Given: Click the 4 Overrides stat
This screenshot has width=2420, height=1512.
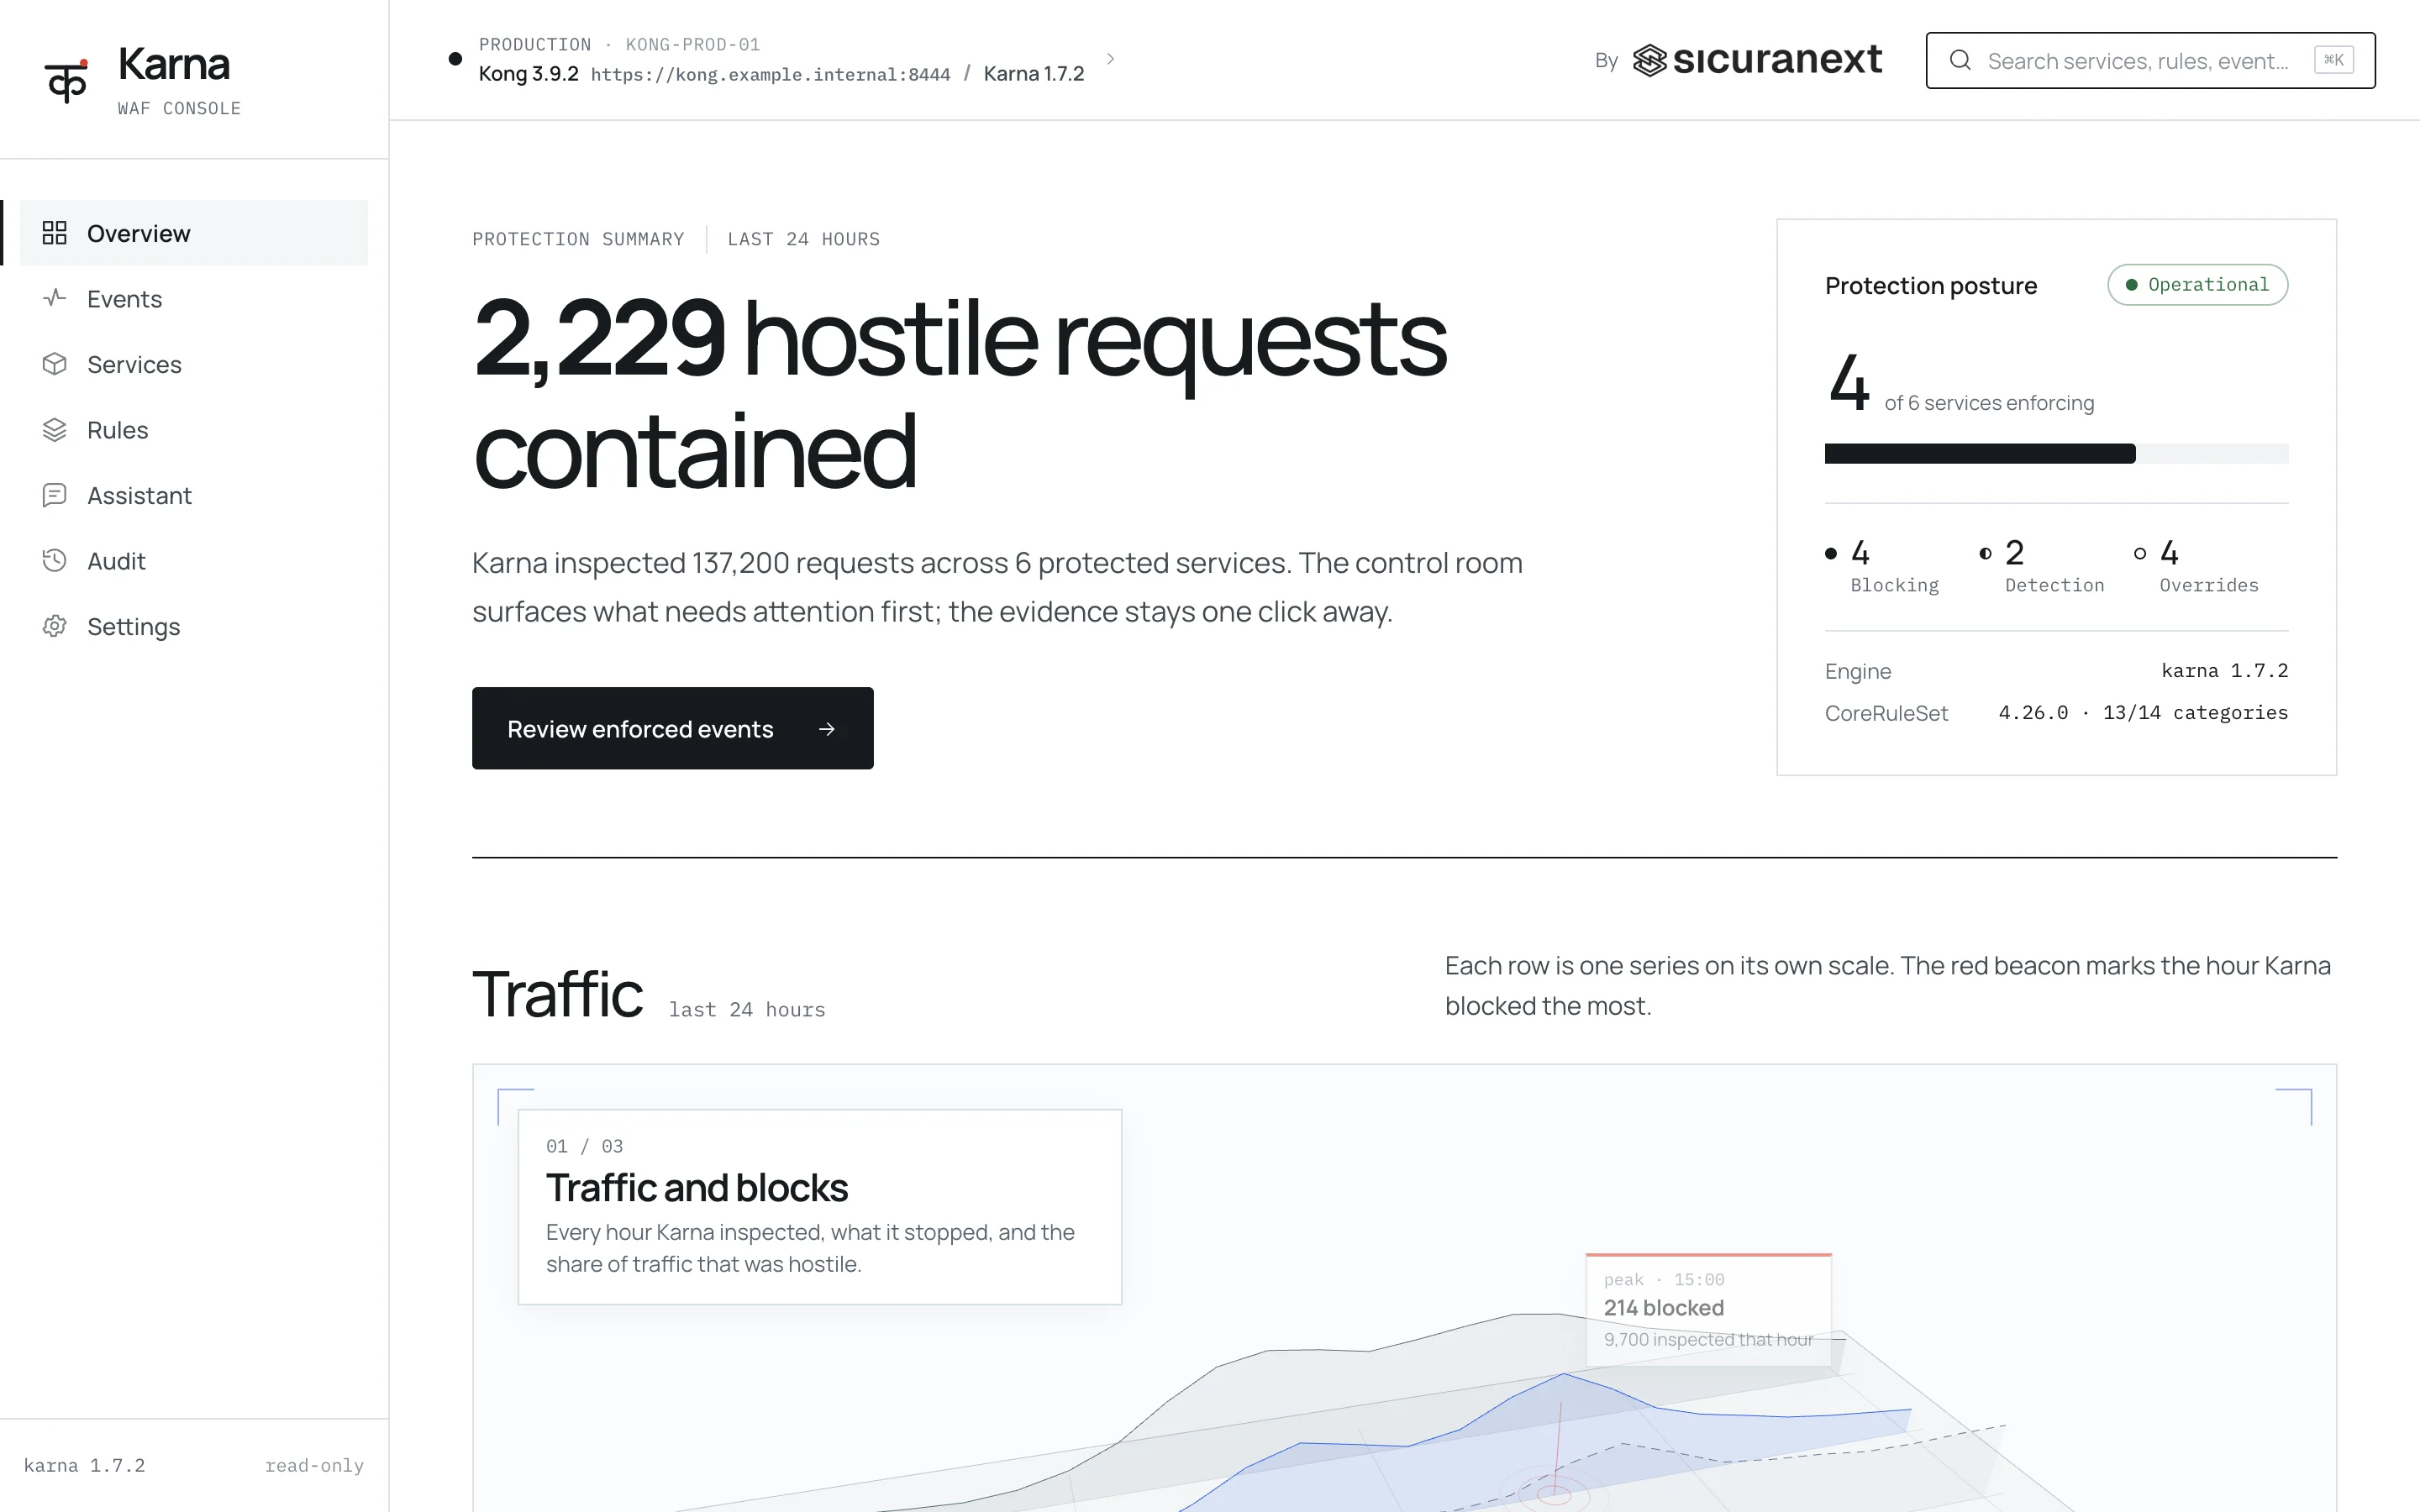Looking at the screenshot, I should [2196, 566].
